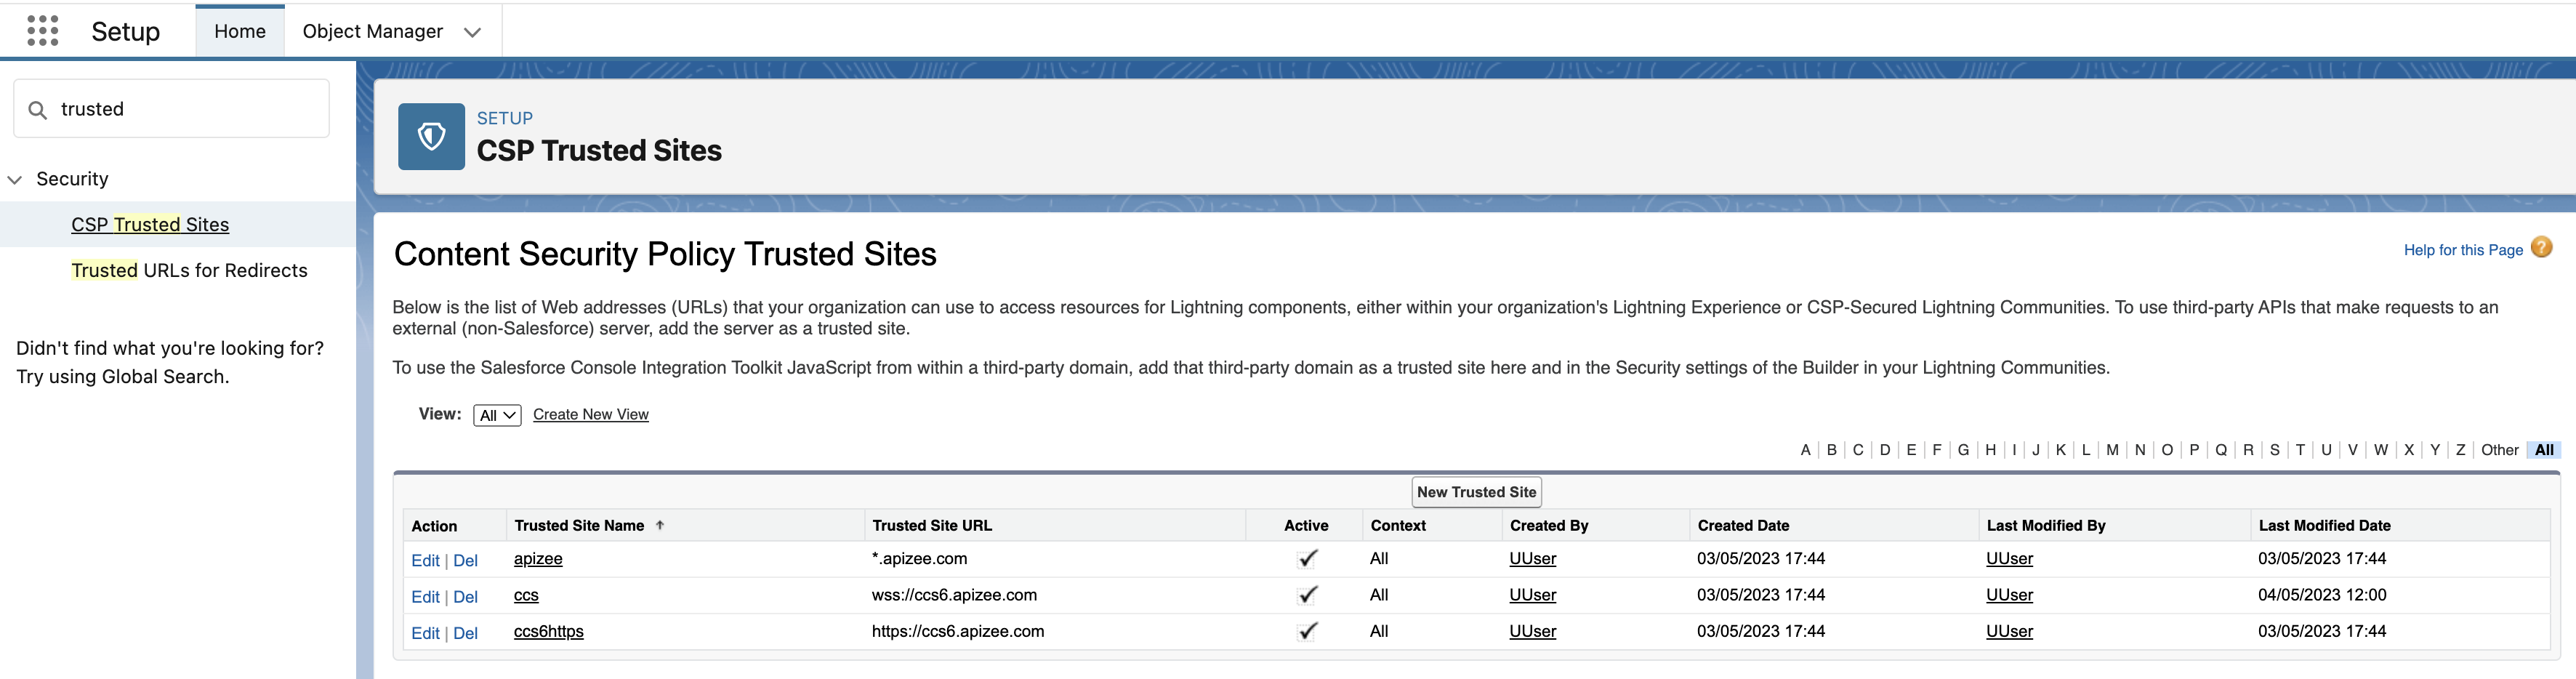
Task: Click the orange help question mark icon
Action: [2541, 247]
